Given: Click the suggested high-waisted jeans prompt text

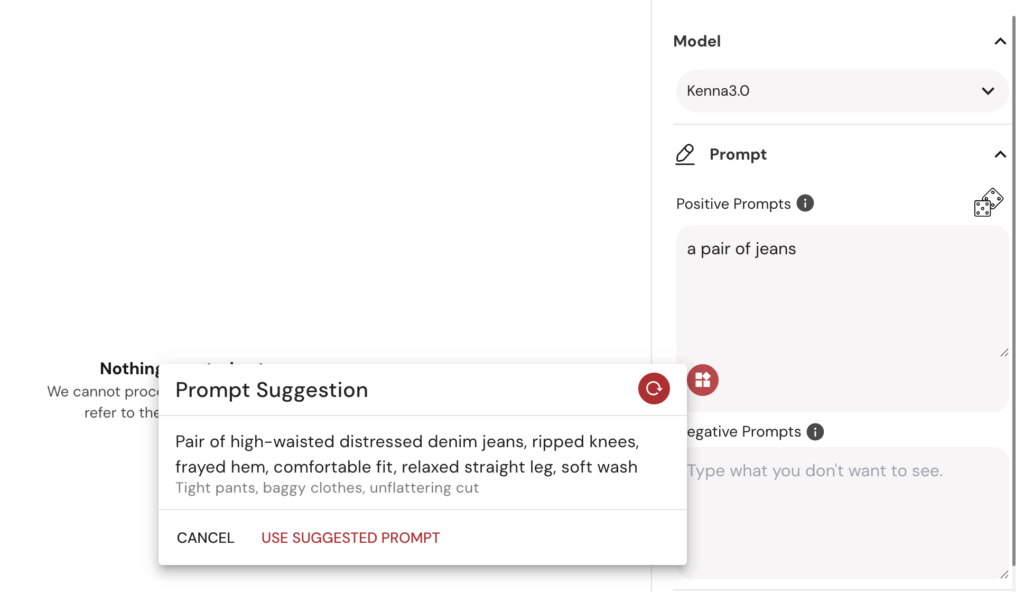Looking at the screenshot, I should pos(407,454).
